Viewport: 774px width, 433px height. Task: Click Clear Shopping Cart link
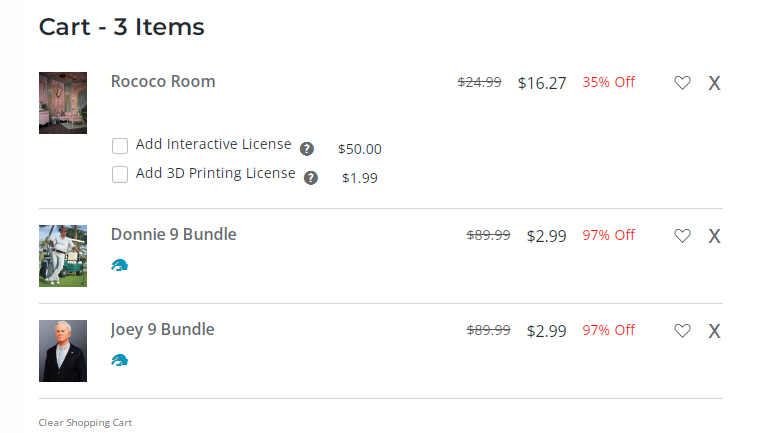(x=85, y=423)
